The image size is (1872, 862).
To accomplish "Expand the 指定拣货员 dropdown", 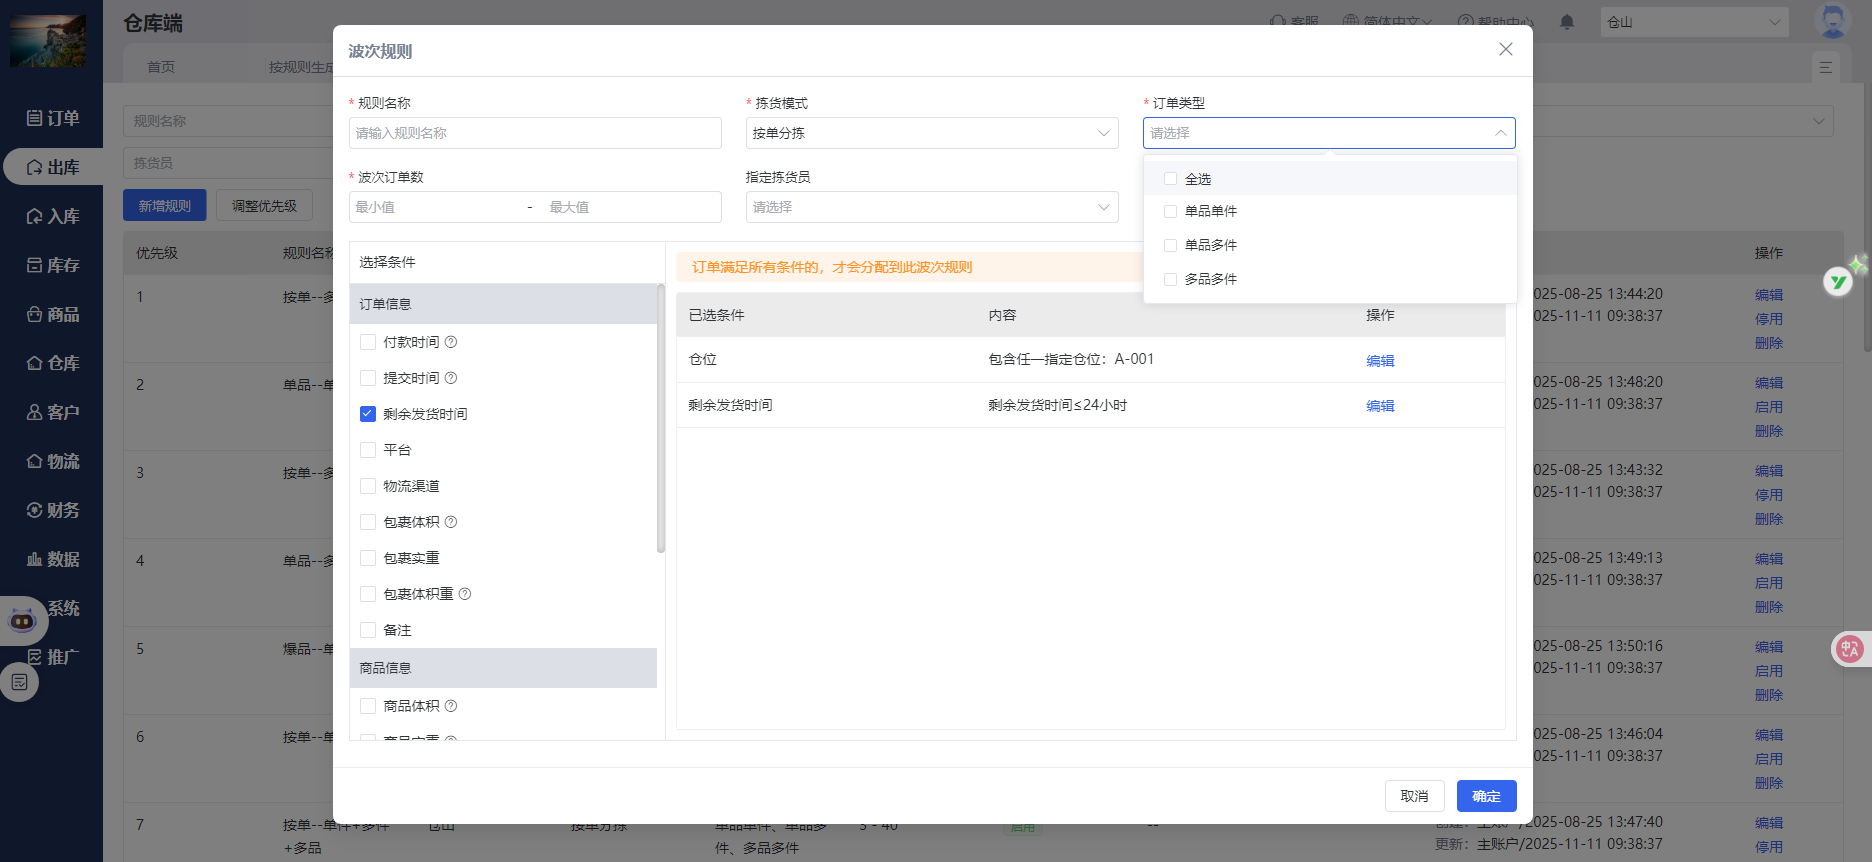I will tap(931, 207).
